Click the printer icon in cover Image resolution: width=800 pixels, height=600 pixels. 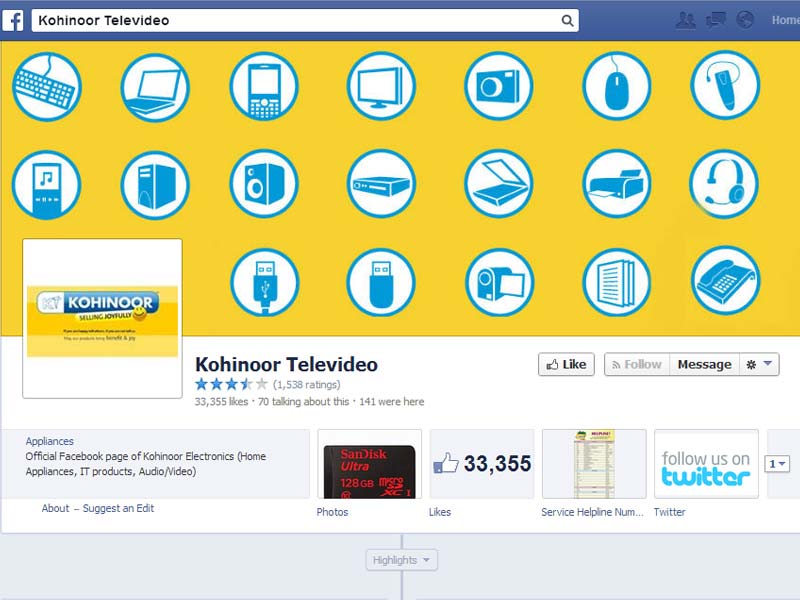click(x=617, y=184)
